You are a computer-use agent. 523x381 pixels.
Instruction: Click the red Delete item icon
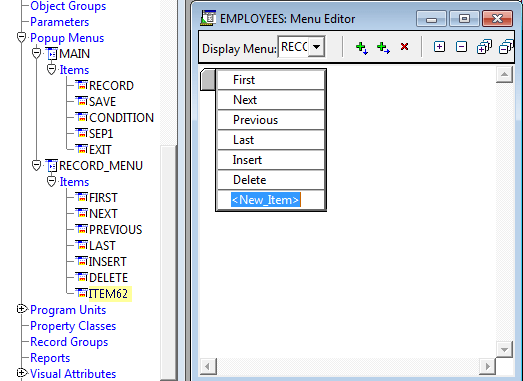click(x=404, y=46)
